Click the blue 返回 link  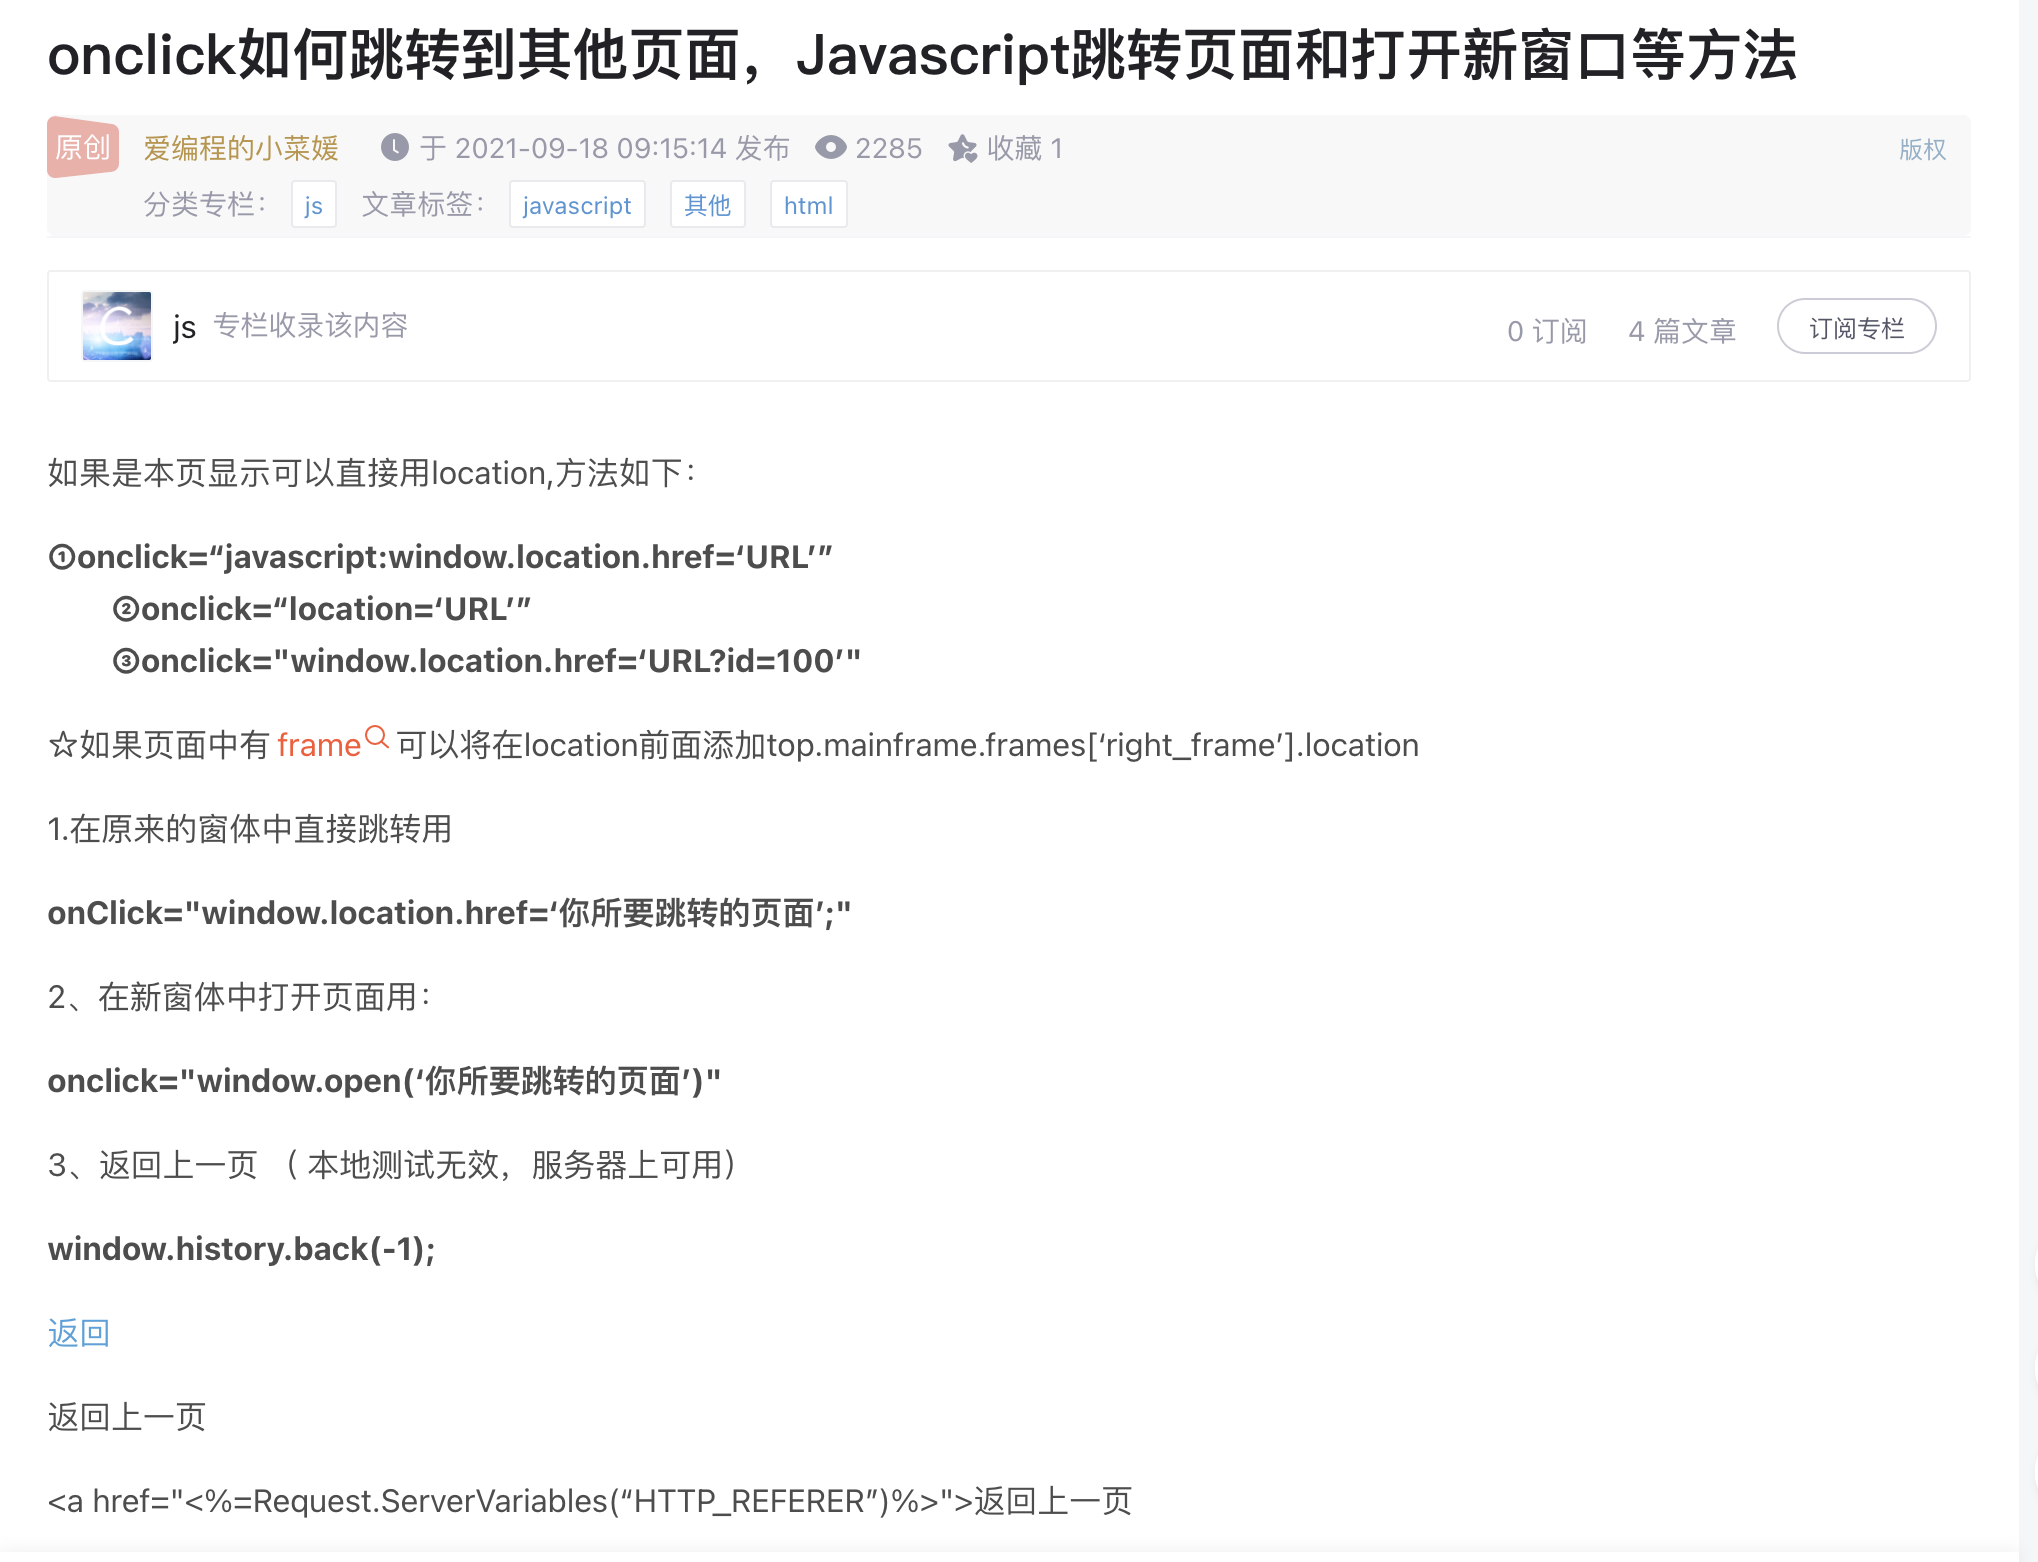coord(79,1333)
